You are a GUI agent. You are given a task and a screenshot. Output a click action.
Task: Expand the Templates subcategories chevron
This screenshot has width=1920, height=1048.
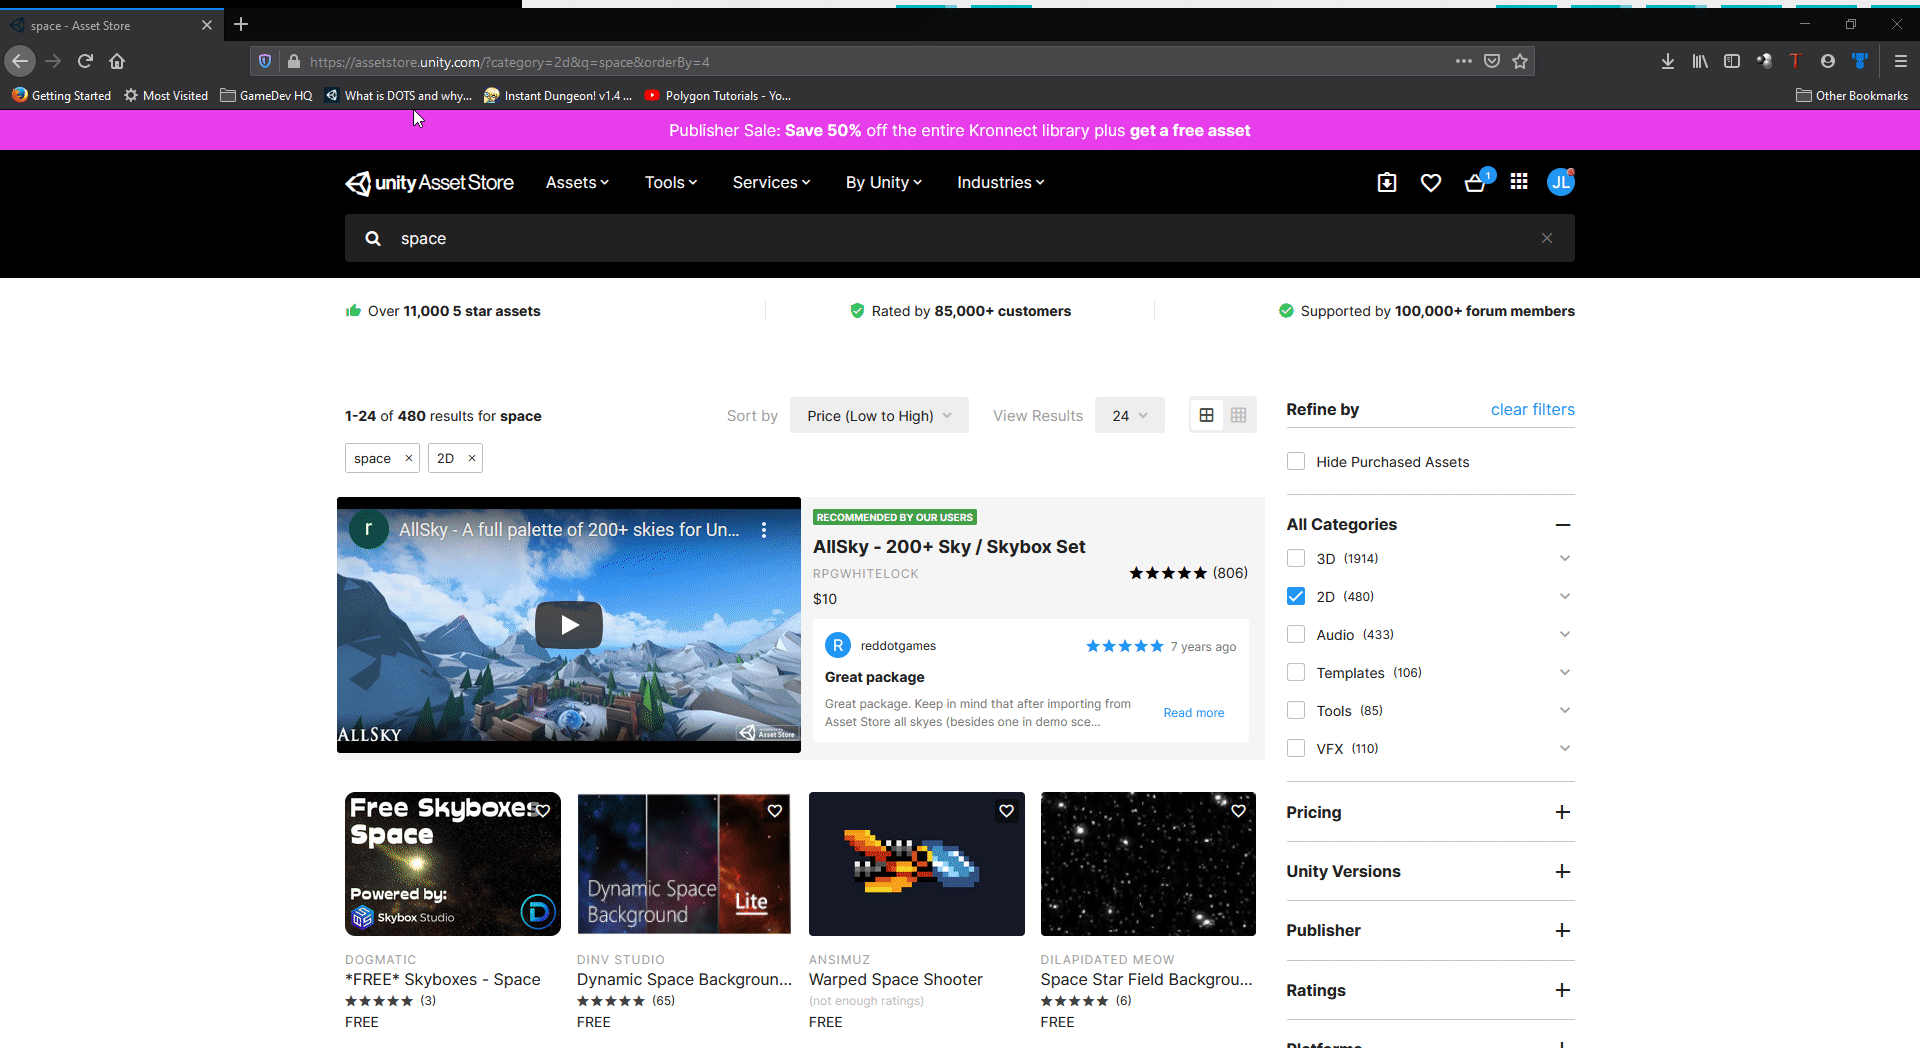1565,672
